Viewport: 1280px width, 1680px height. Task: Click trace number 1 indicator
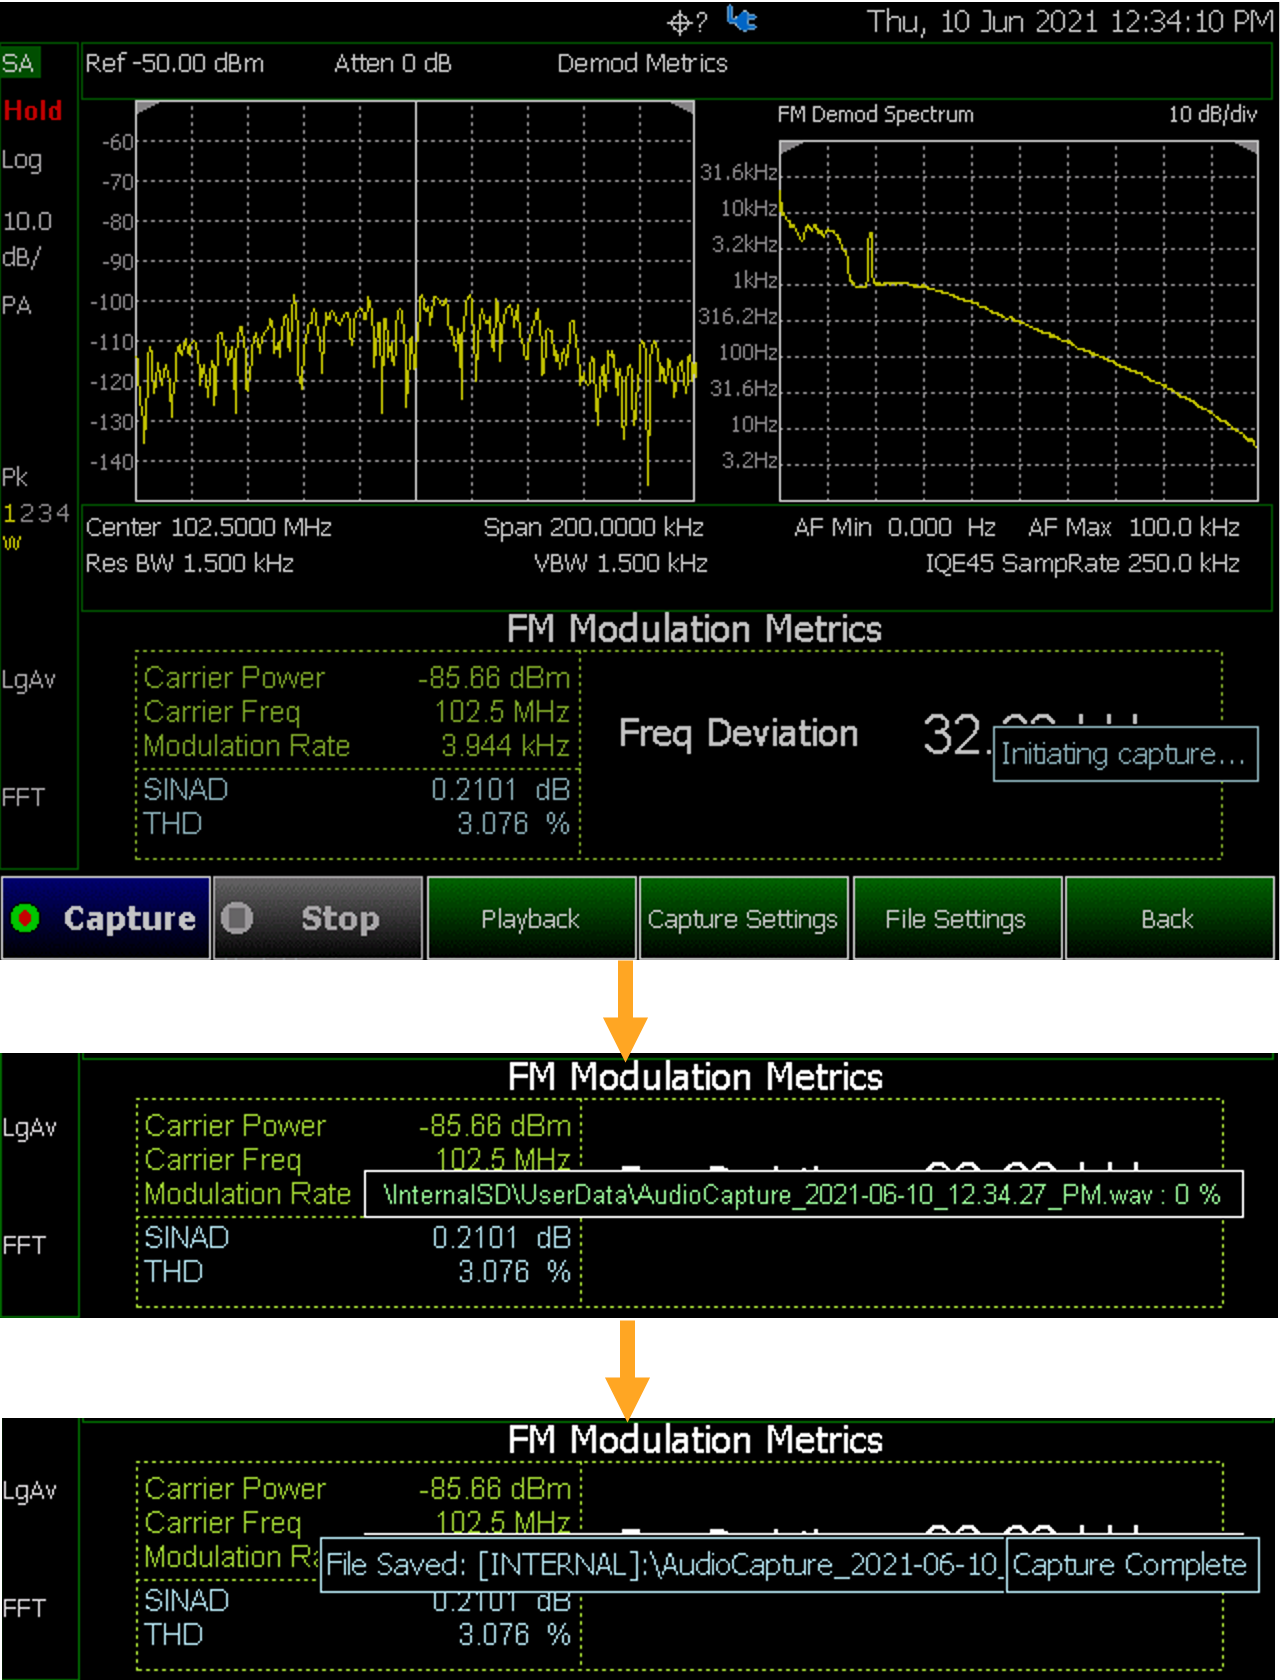[x=9, y=514]
